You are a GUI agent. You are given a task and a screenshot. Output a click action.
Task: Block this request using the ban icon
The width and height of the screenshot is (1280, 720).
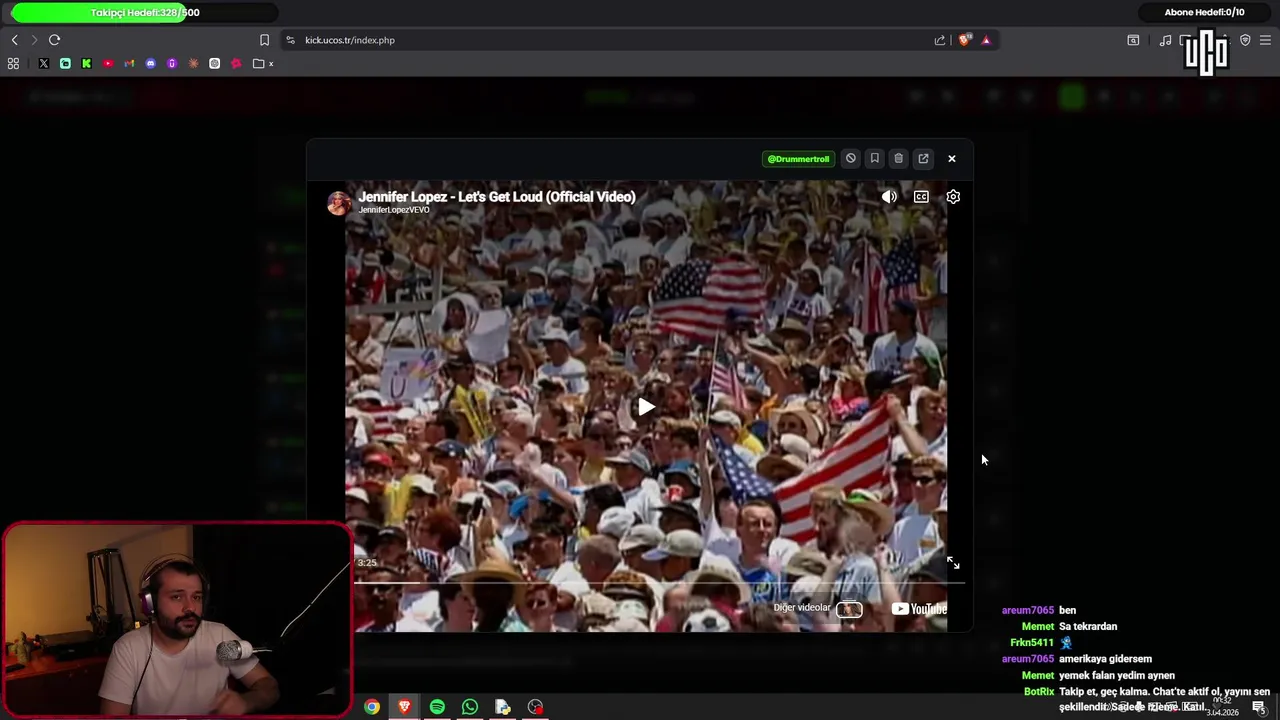(x=850, y=158)
